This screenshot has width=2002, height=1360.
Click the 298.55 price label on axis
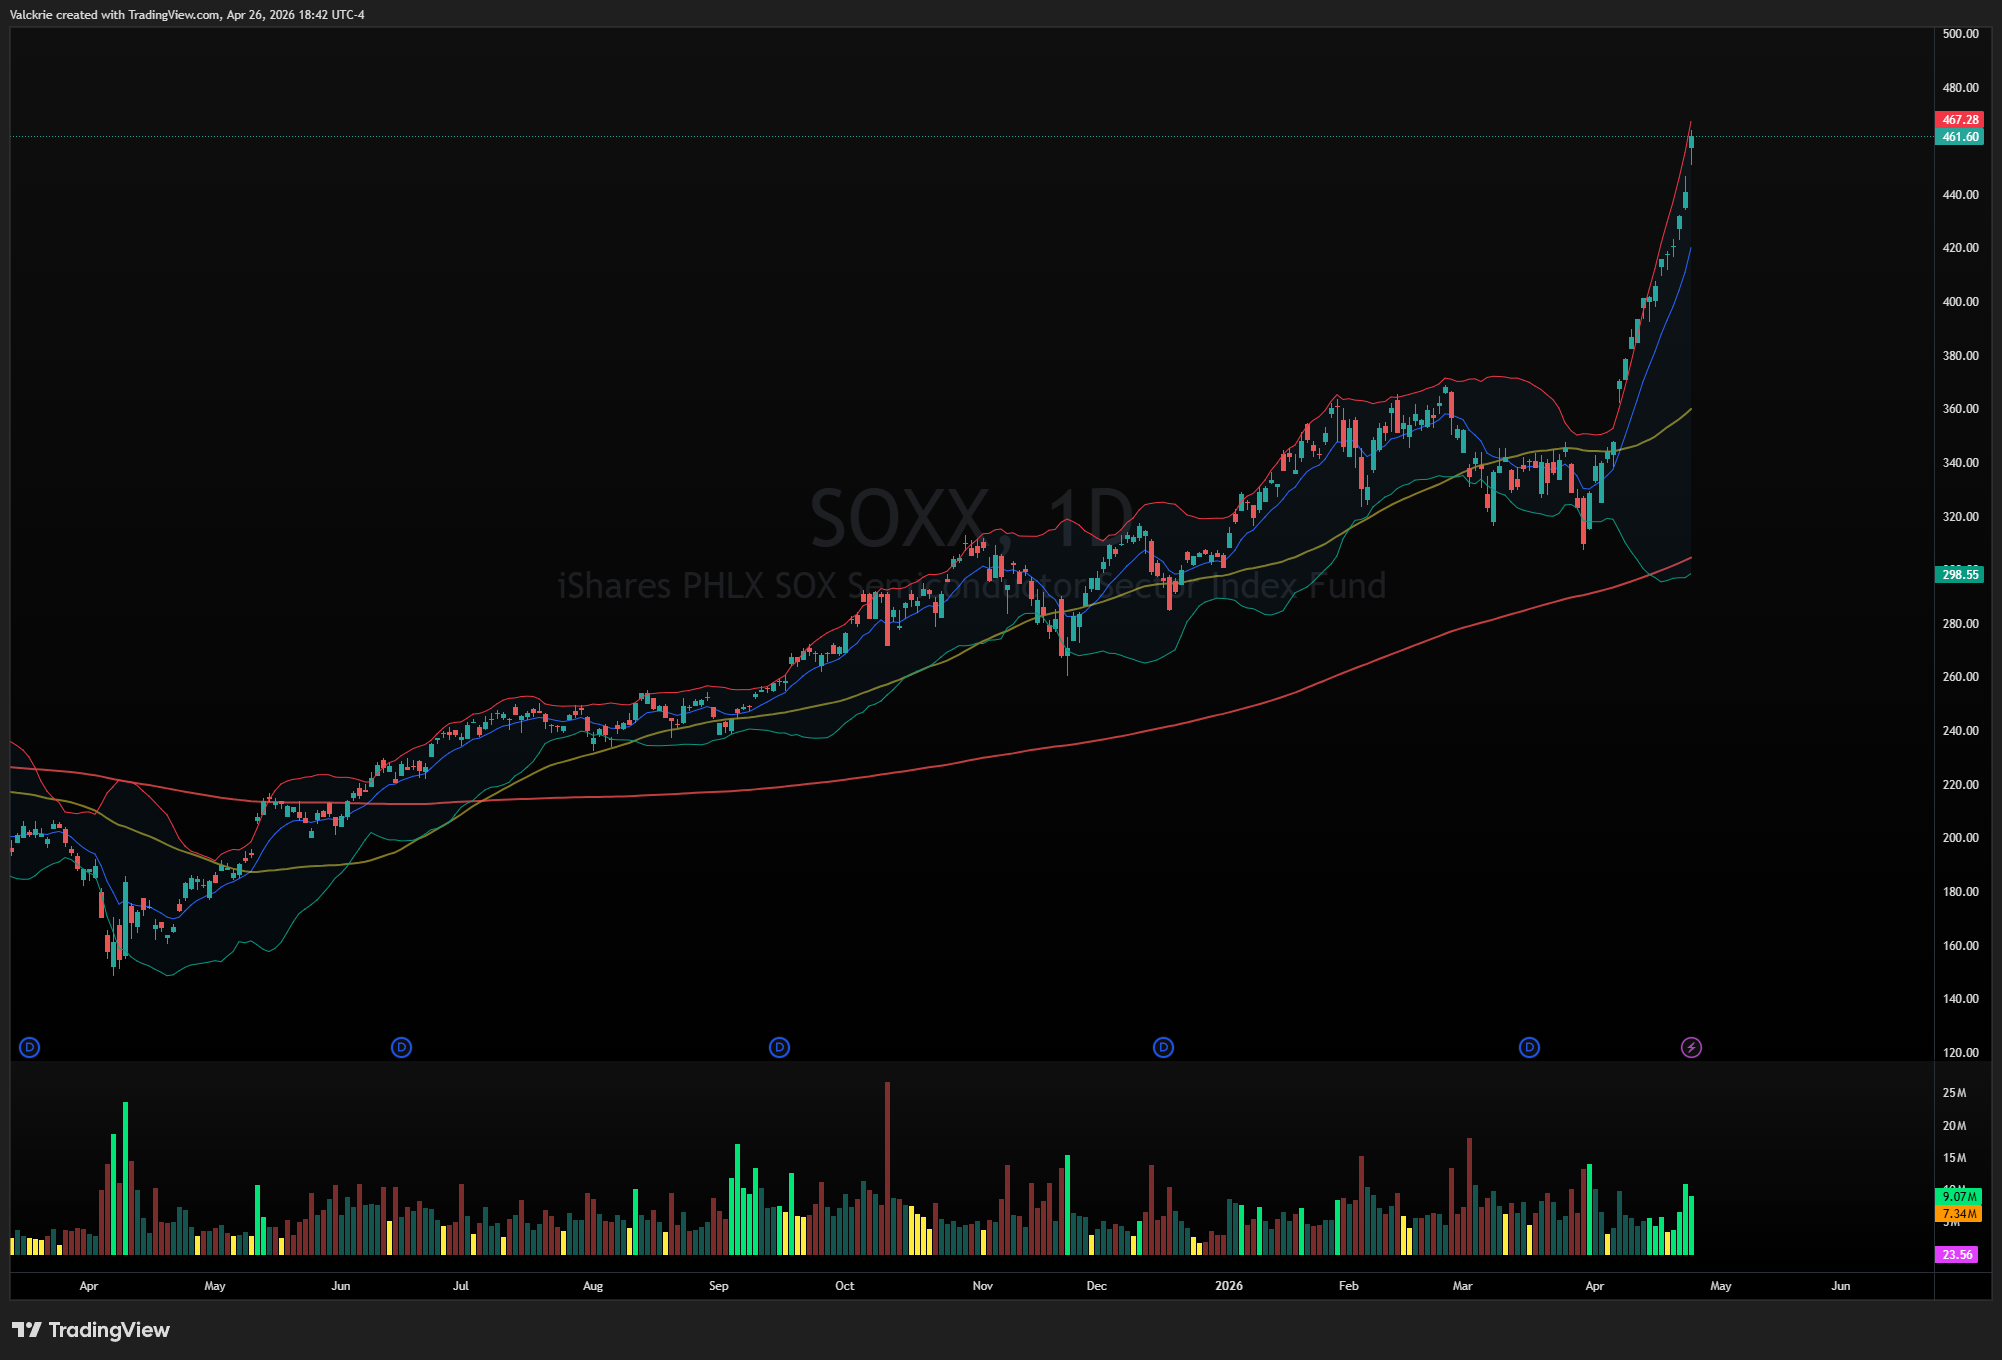click(1959, 574)
